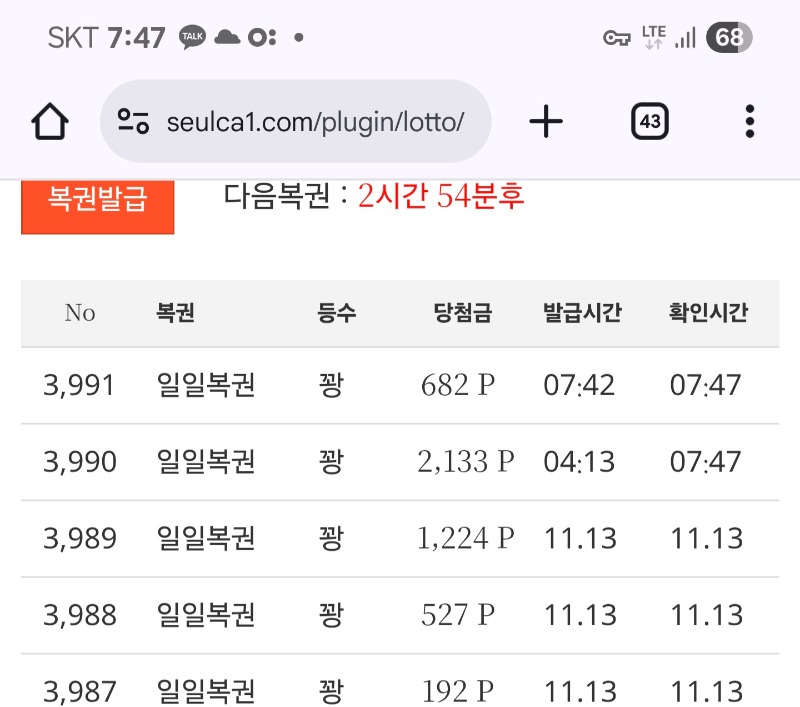800x707 pixels.
Task: Select the row numbered 3,991
Action: 80,385
